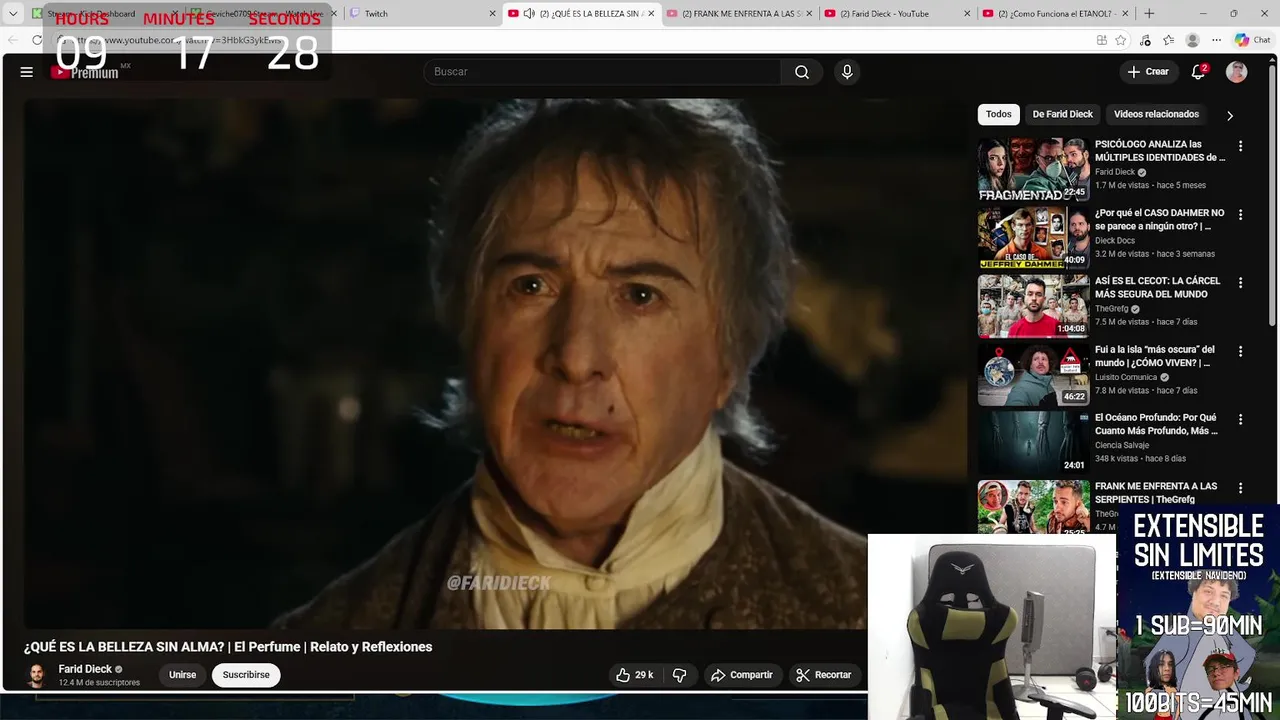Screen dimensions: 1280x720
Task: Start voice search with the microphone
Action: click(847, 72)
